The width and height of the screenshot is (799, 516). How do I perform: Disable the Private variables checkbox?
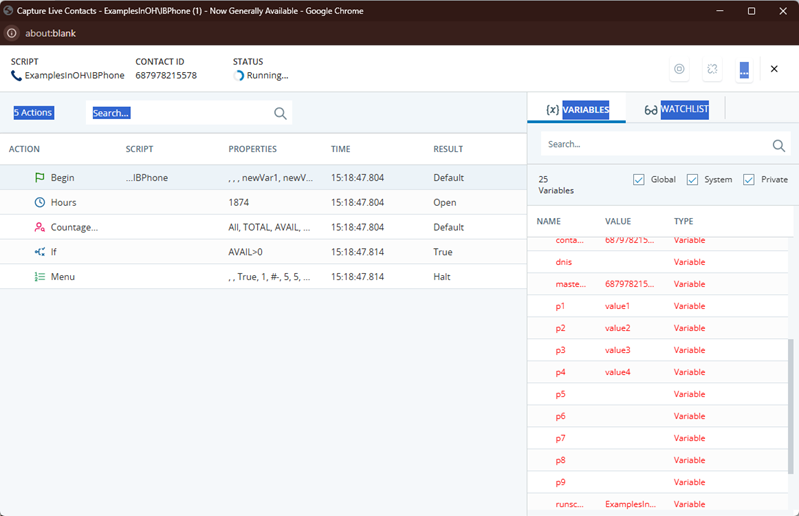[x=749, y=180]
